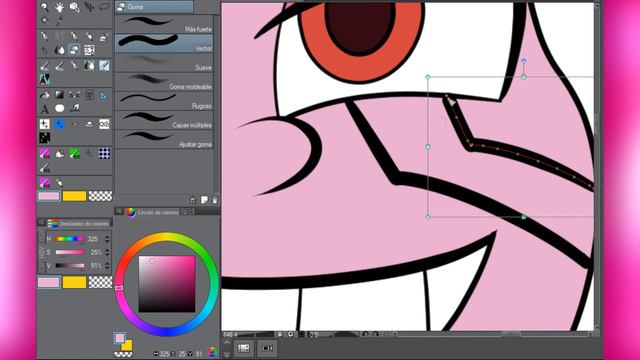Choose the Suave eraser sub tool
This screenshot has width=640, height=360.
164,63
